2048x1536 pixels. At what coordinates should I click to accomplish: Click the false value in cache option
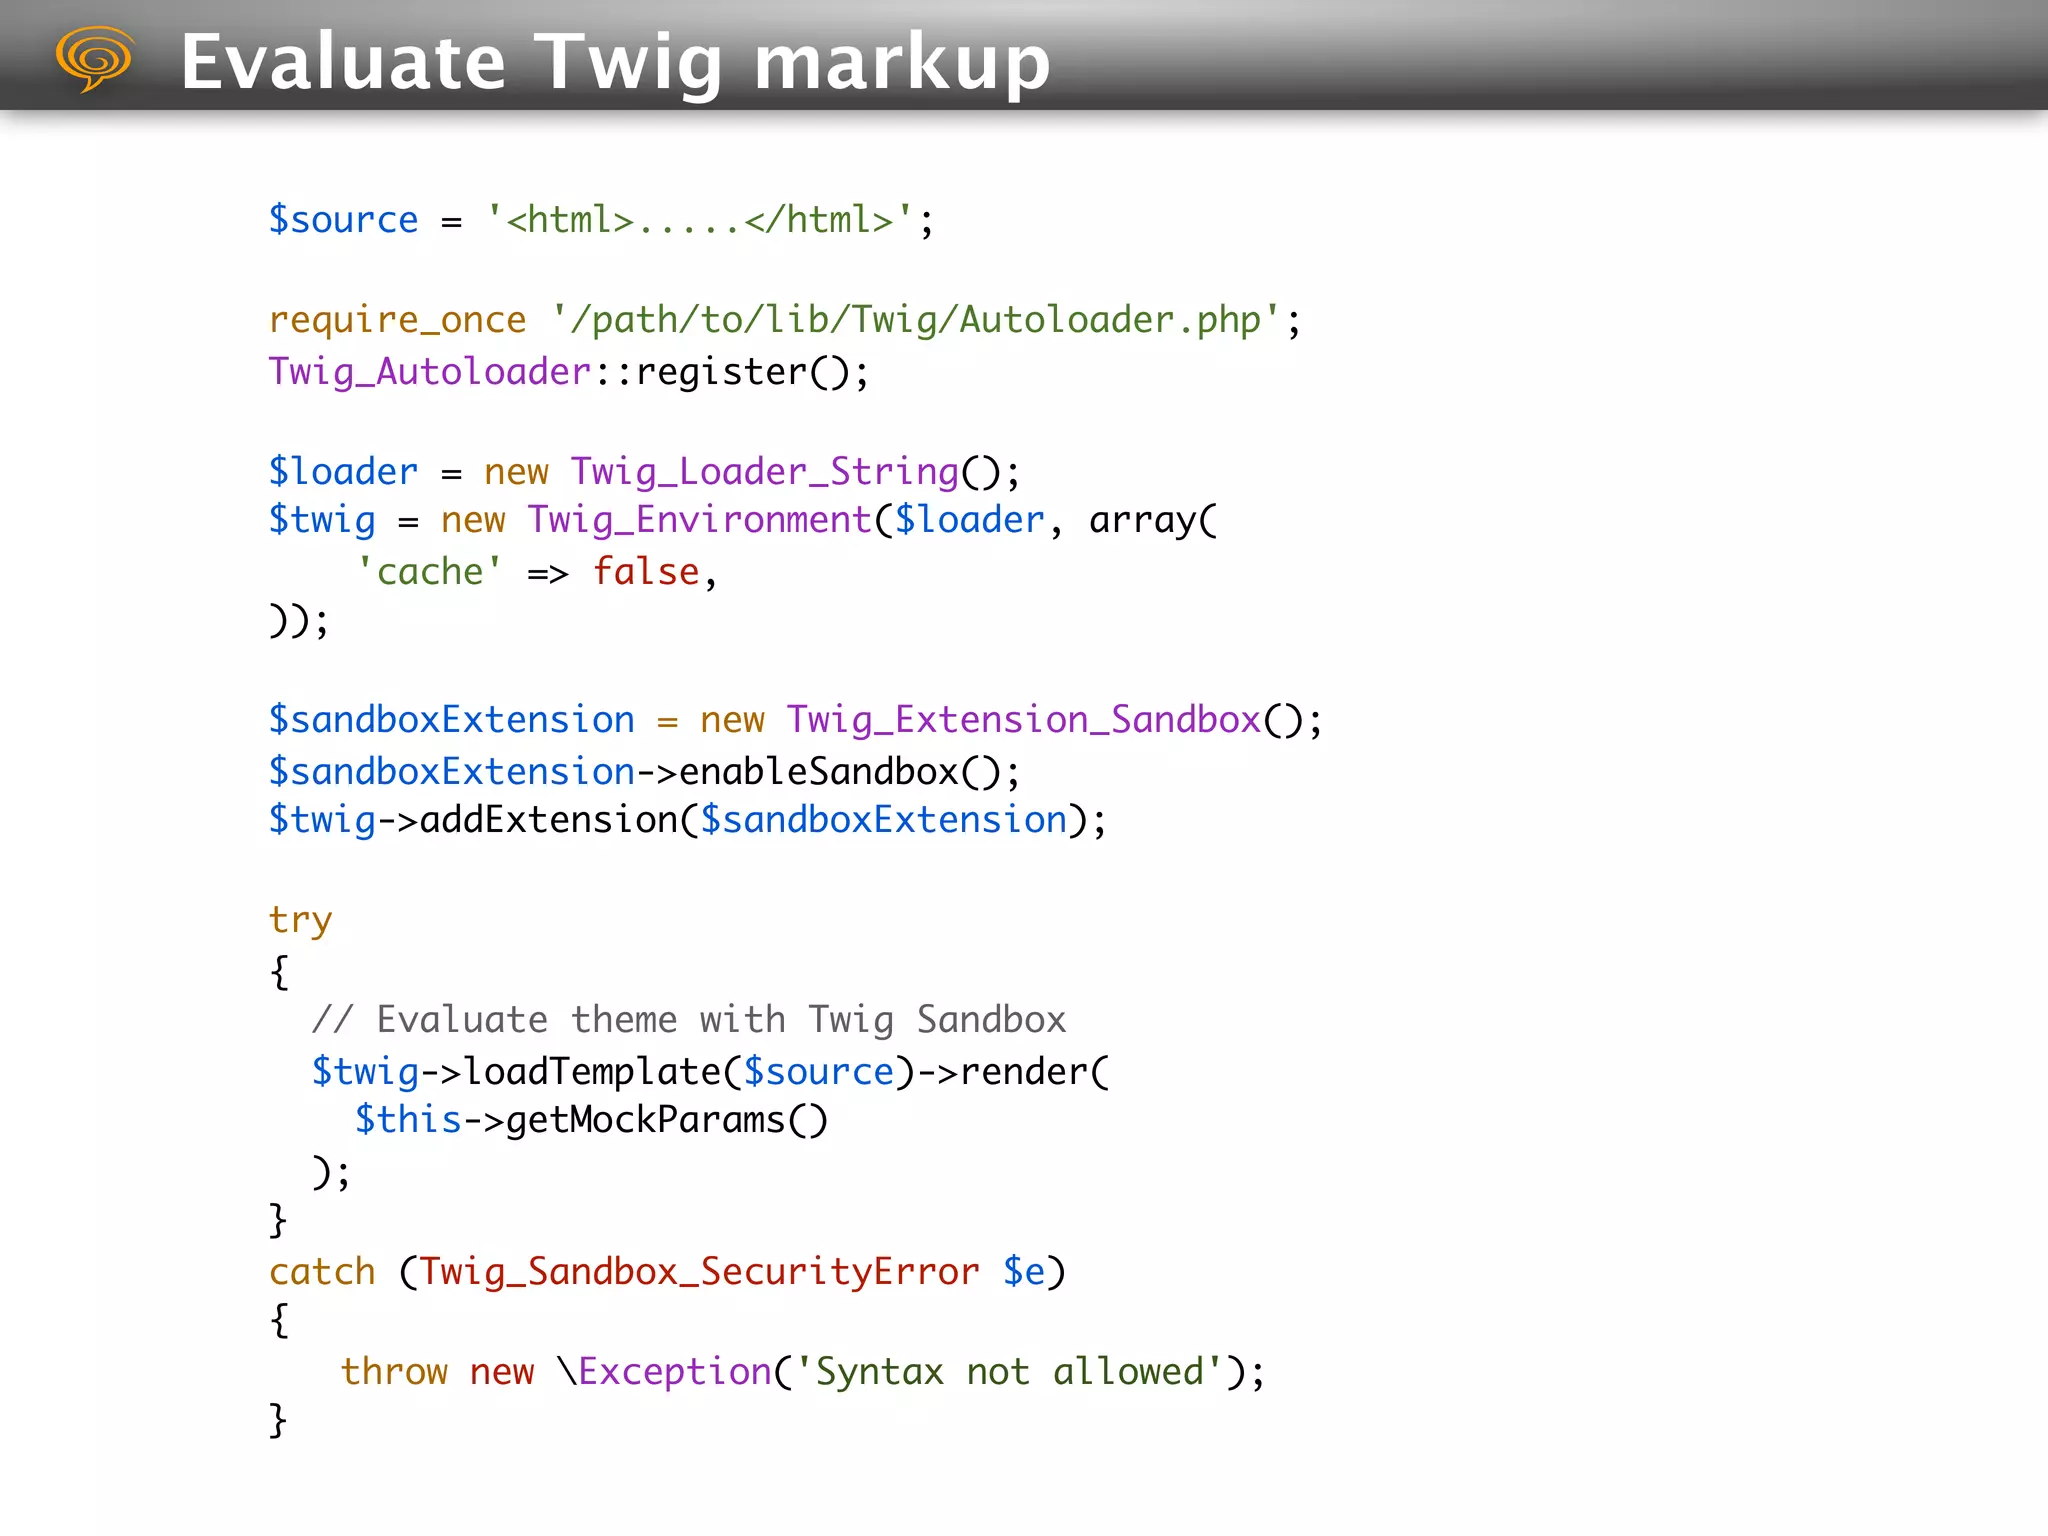pos(646,571)
